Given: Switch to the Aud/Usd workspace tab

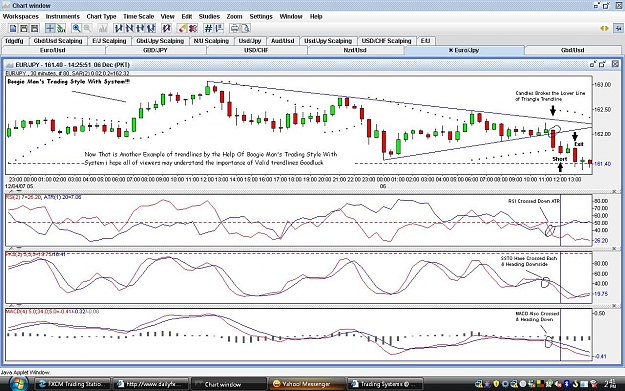Looking at the screenshot, I should click(283, 41).
